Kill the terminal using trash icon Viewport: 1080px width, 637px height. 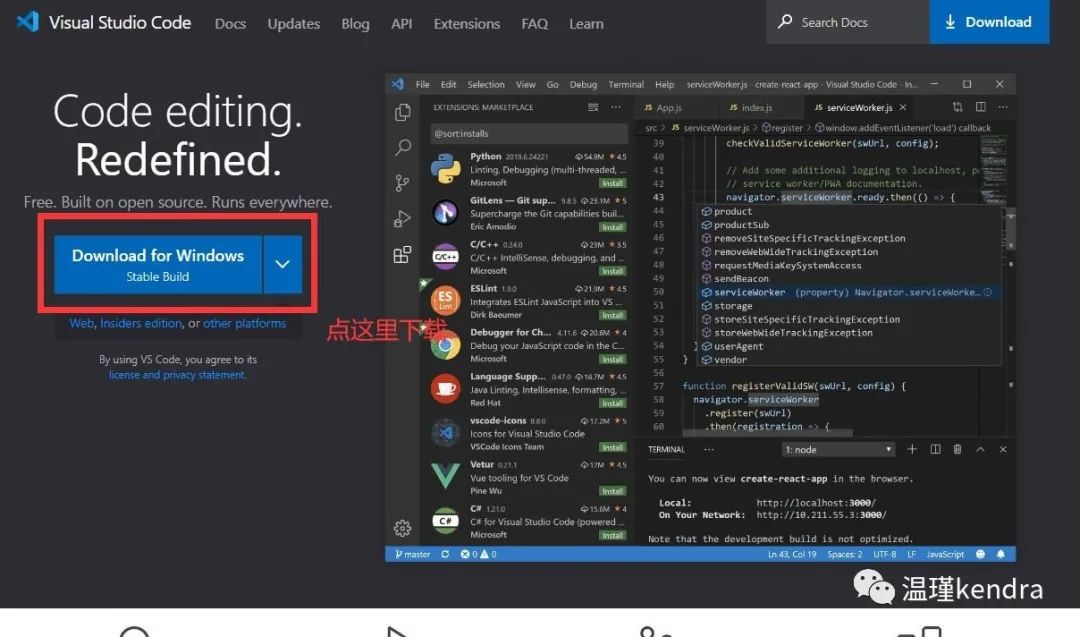(x=957, y=449)
